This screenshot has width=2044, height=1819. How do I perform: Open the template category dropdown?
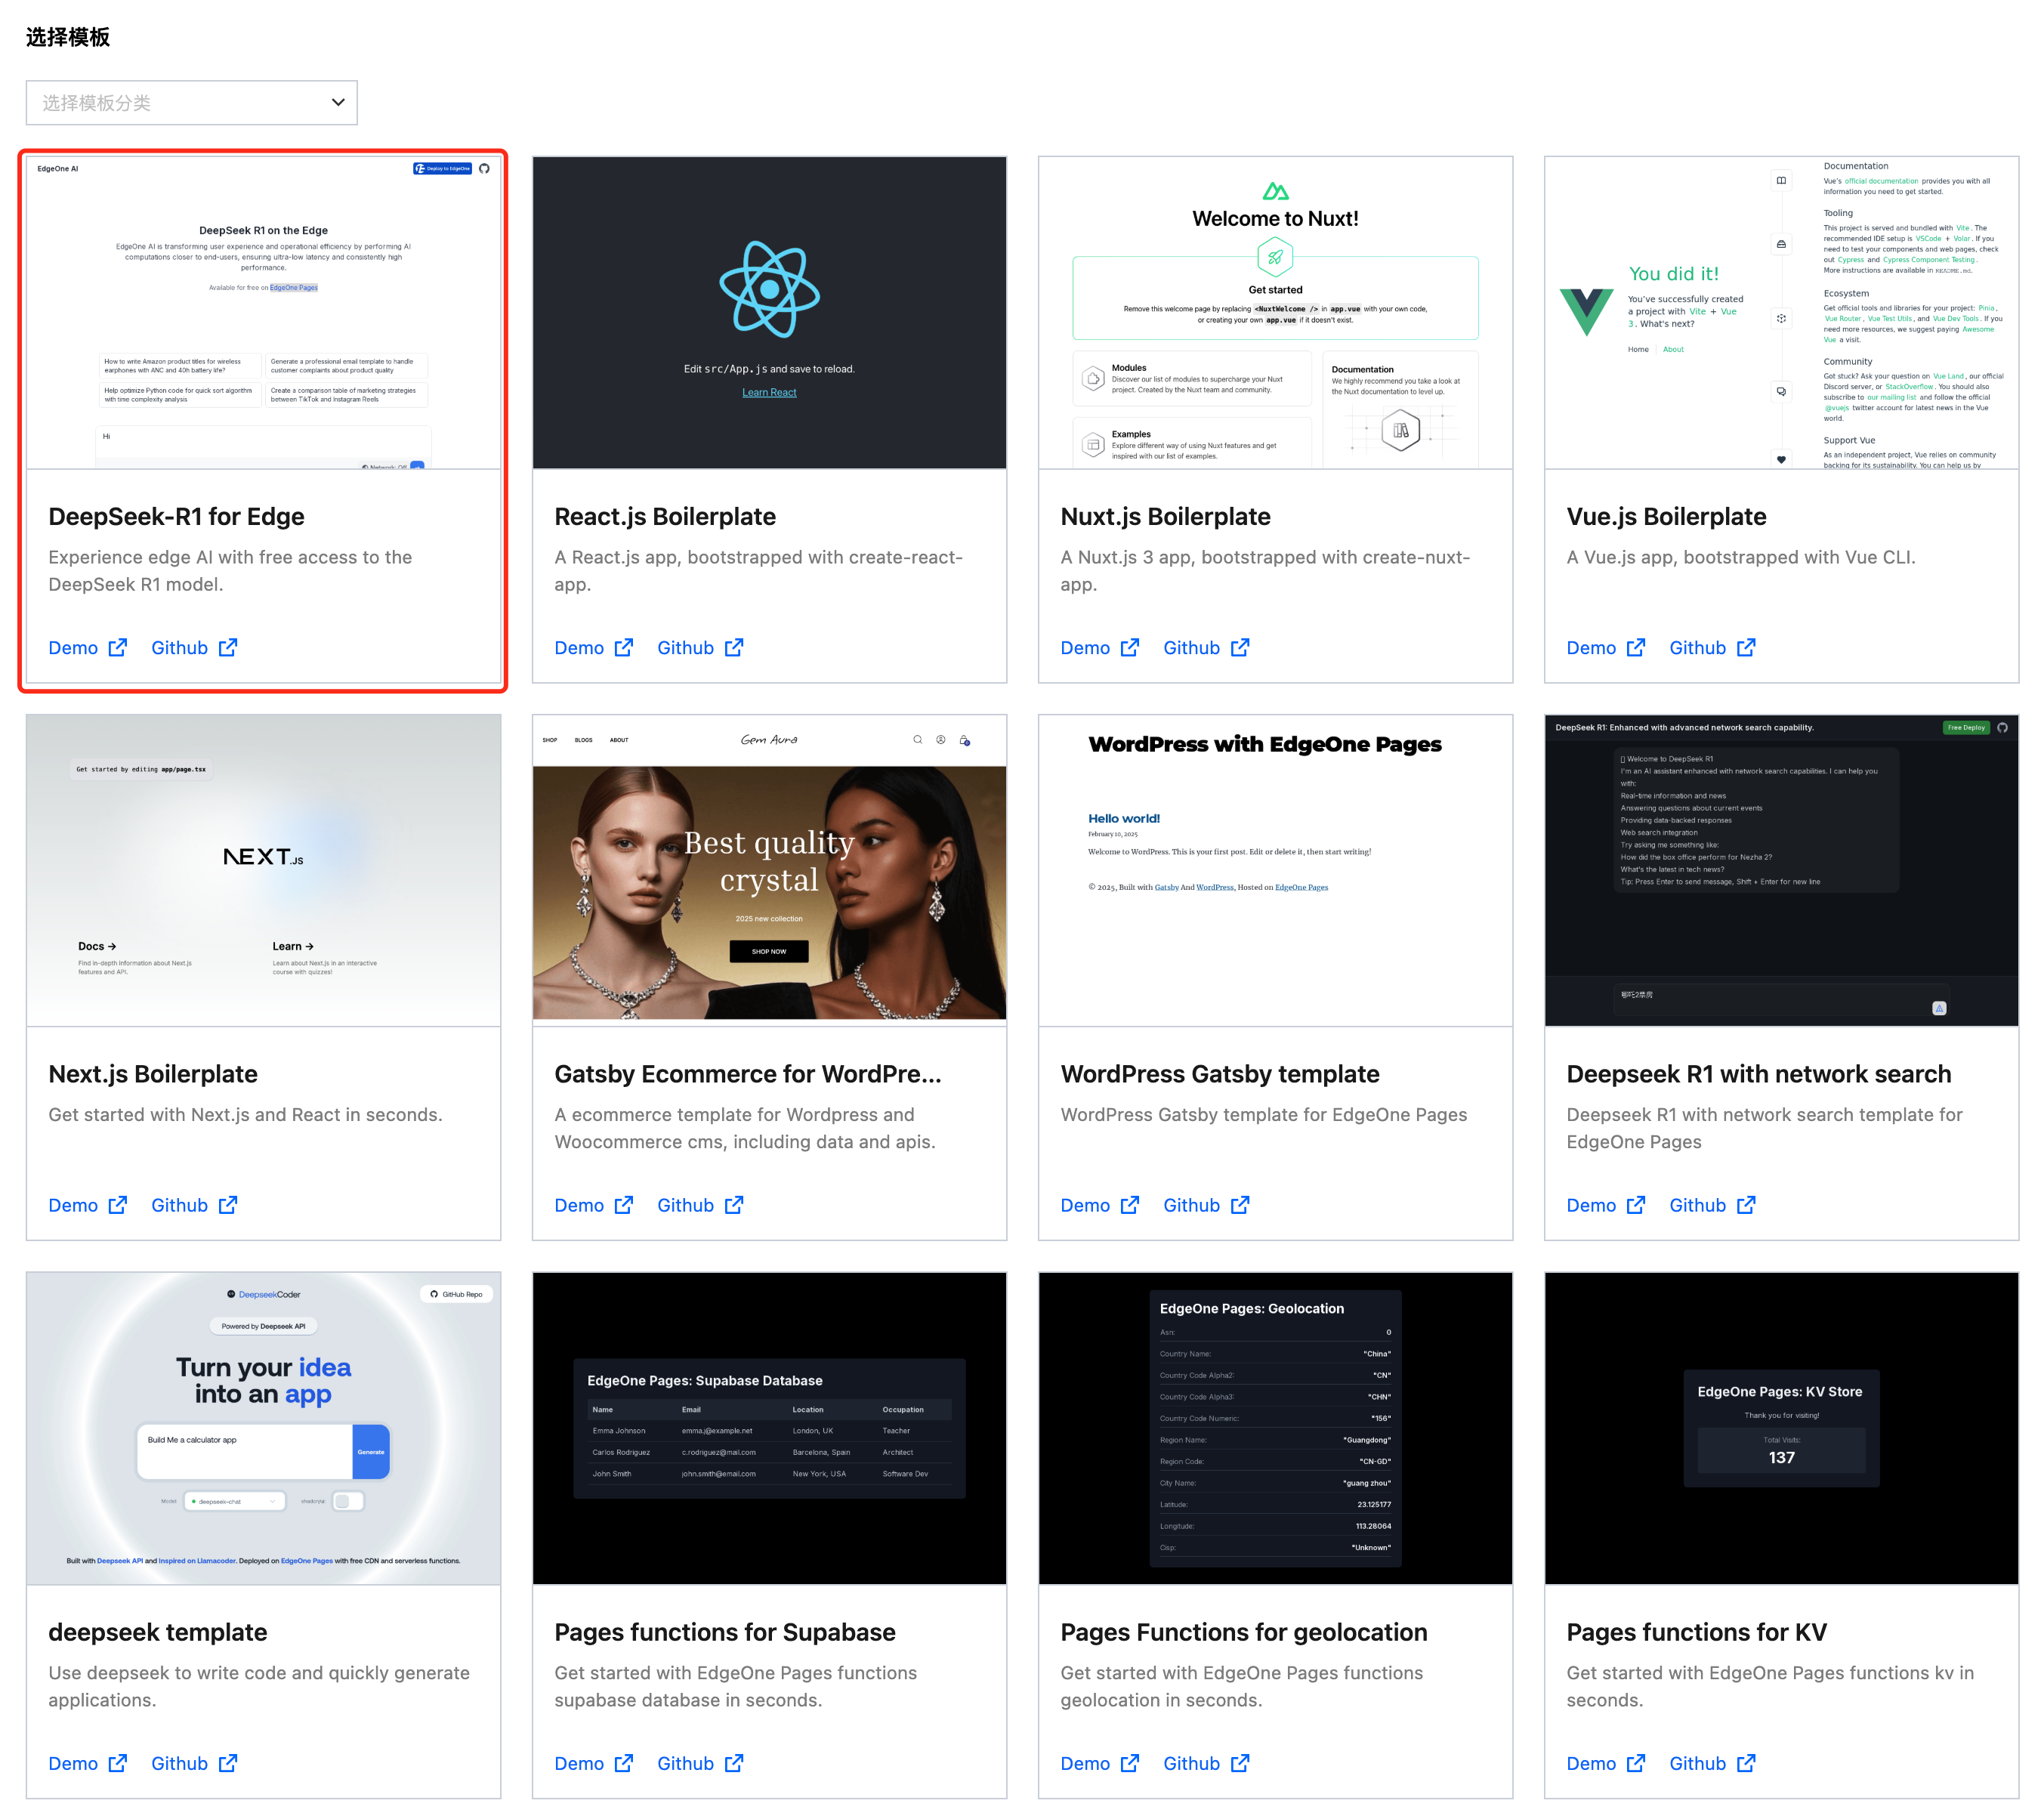tap(190, 103)
